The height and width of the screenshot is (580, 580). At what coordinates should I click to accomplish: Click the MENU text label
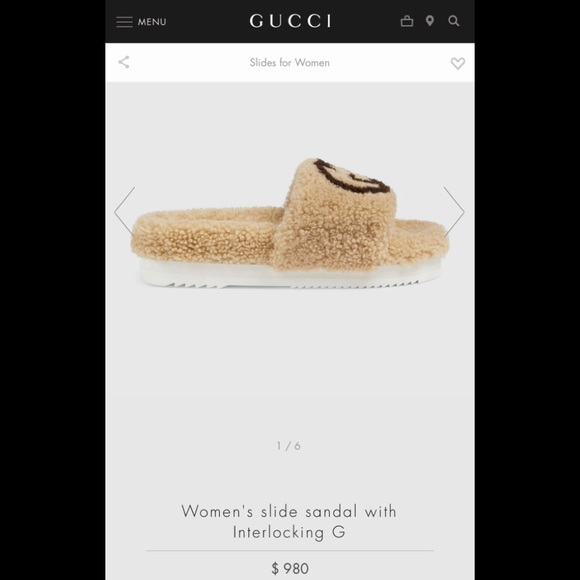pyautogui.click(x=152, y=22)
